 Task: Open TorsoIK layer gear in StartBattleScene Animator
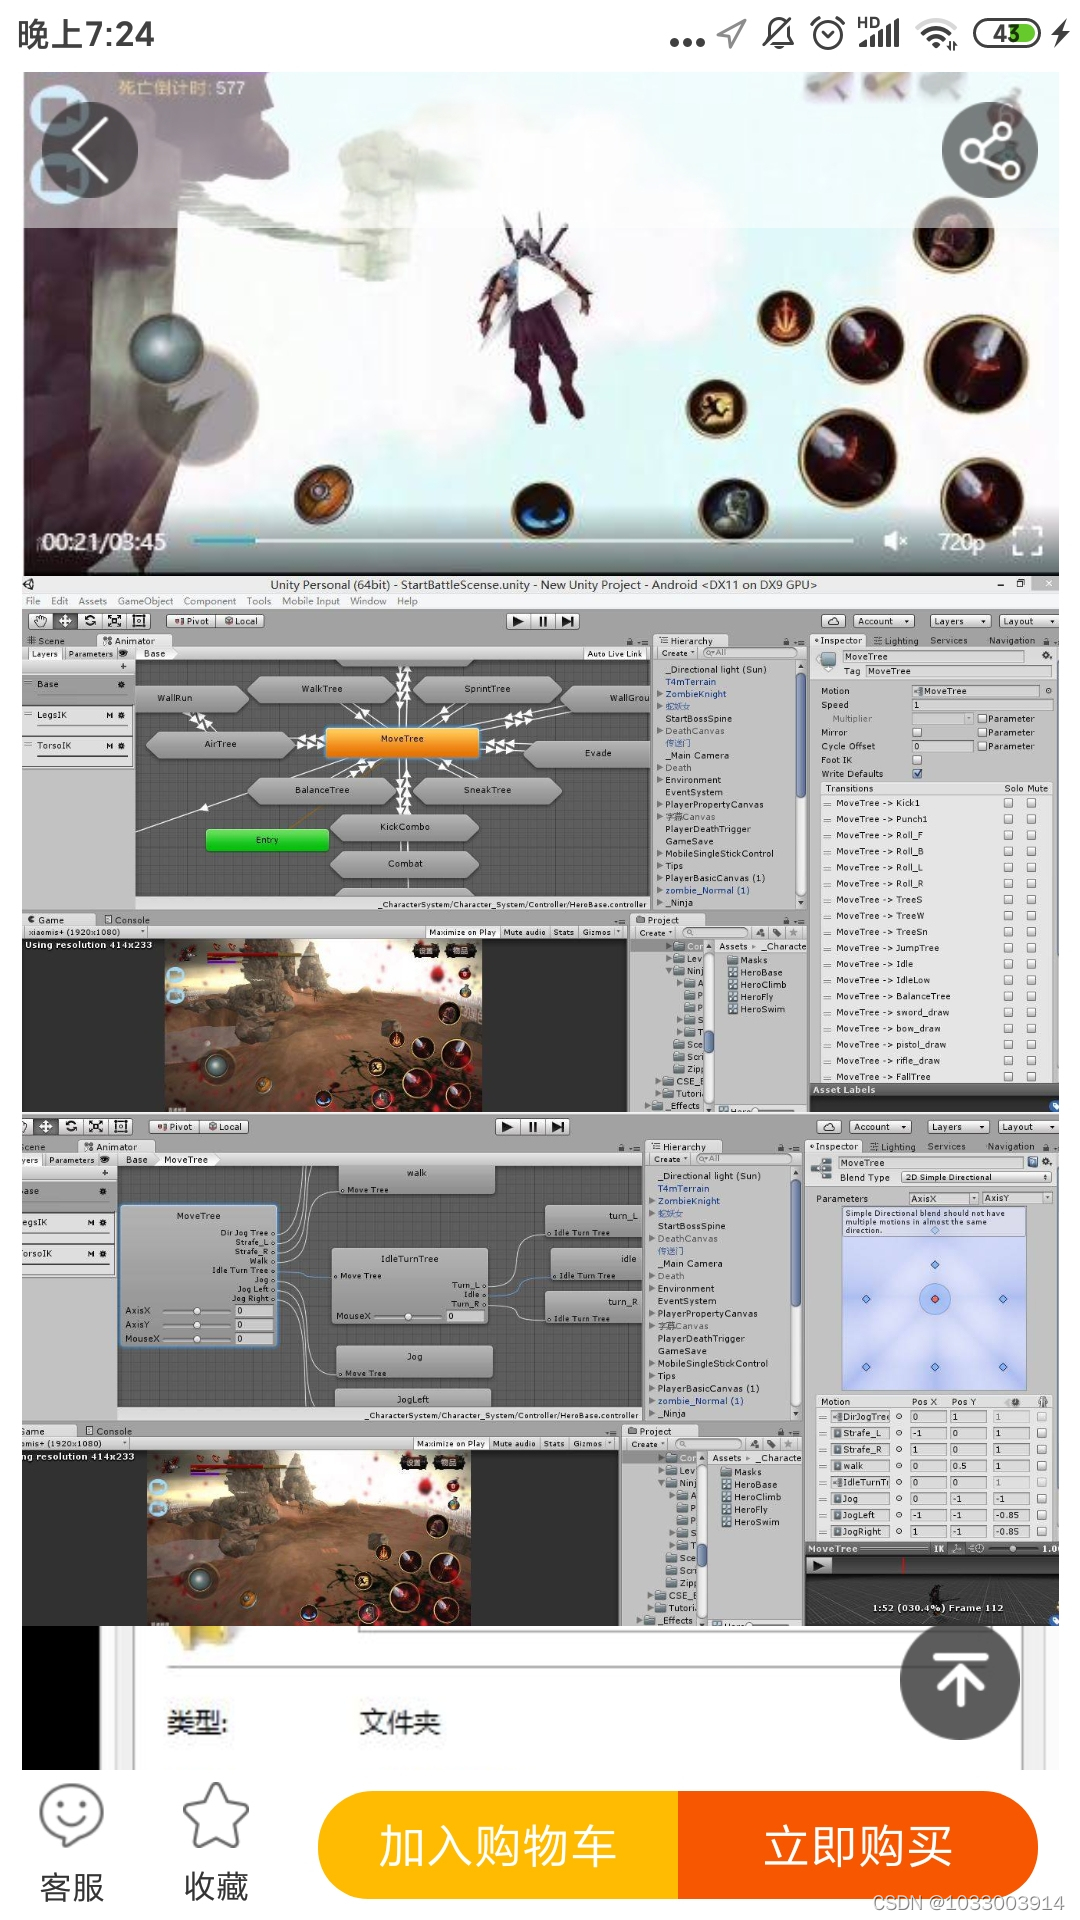point(121,746)
